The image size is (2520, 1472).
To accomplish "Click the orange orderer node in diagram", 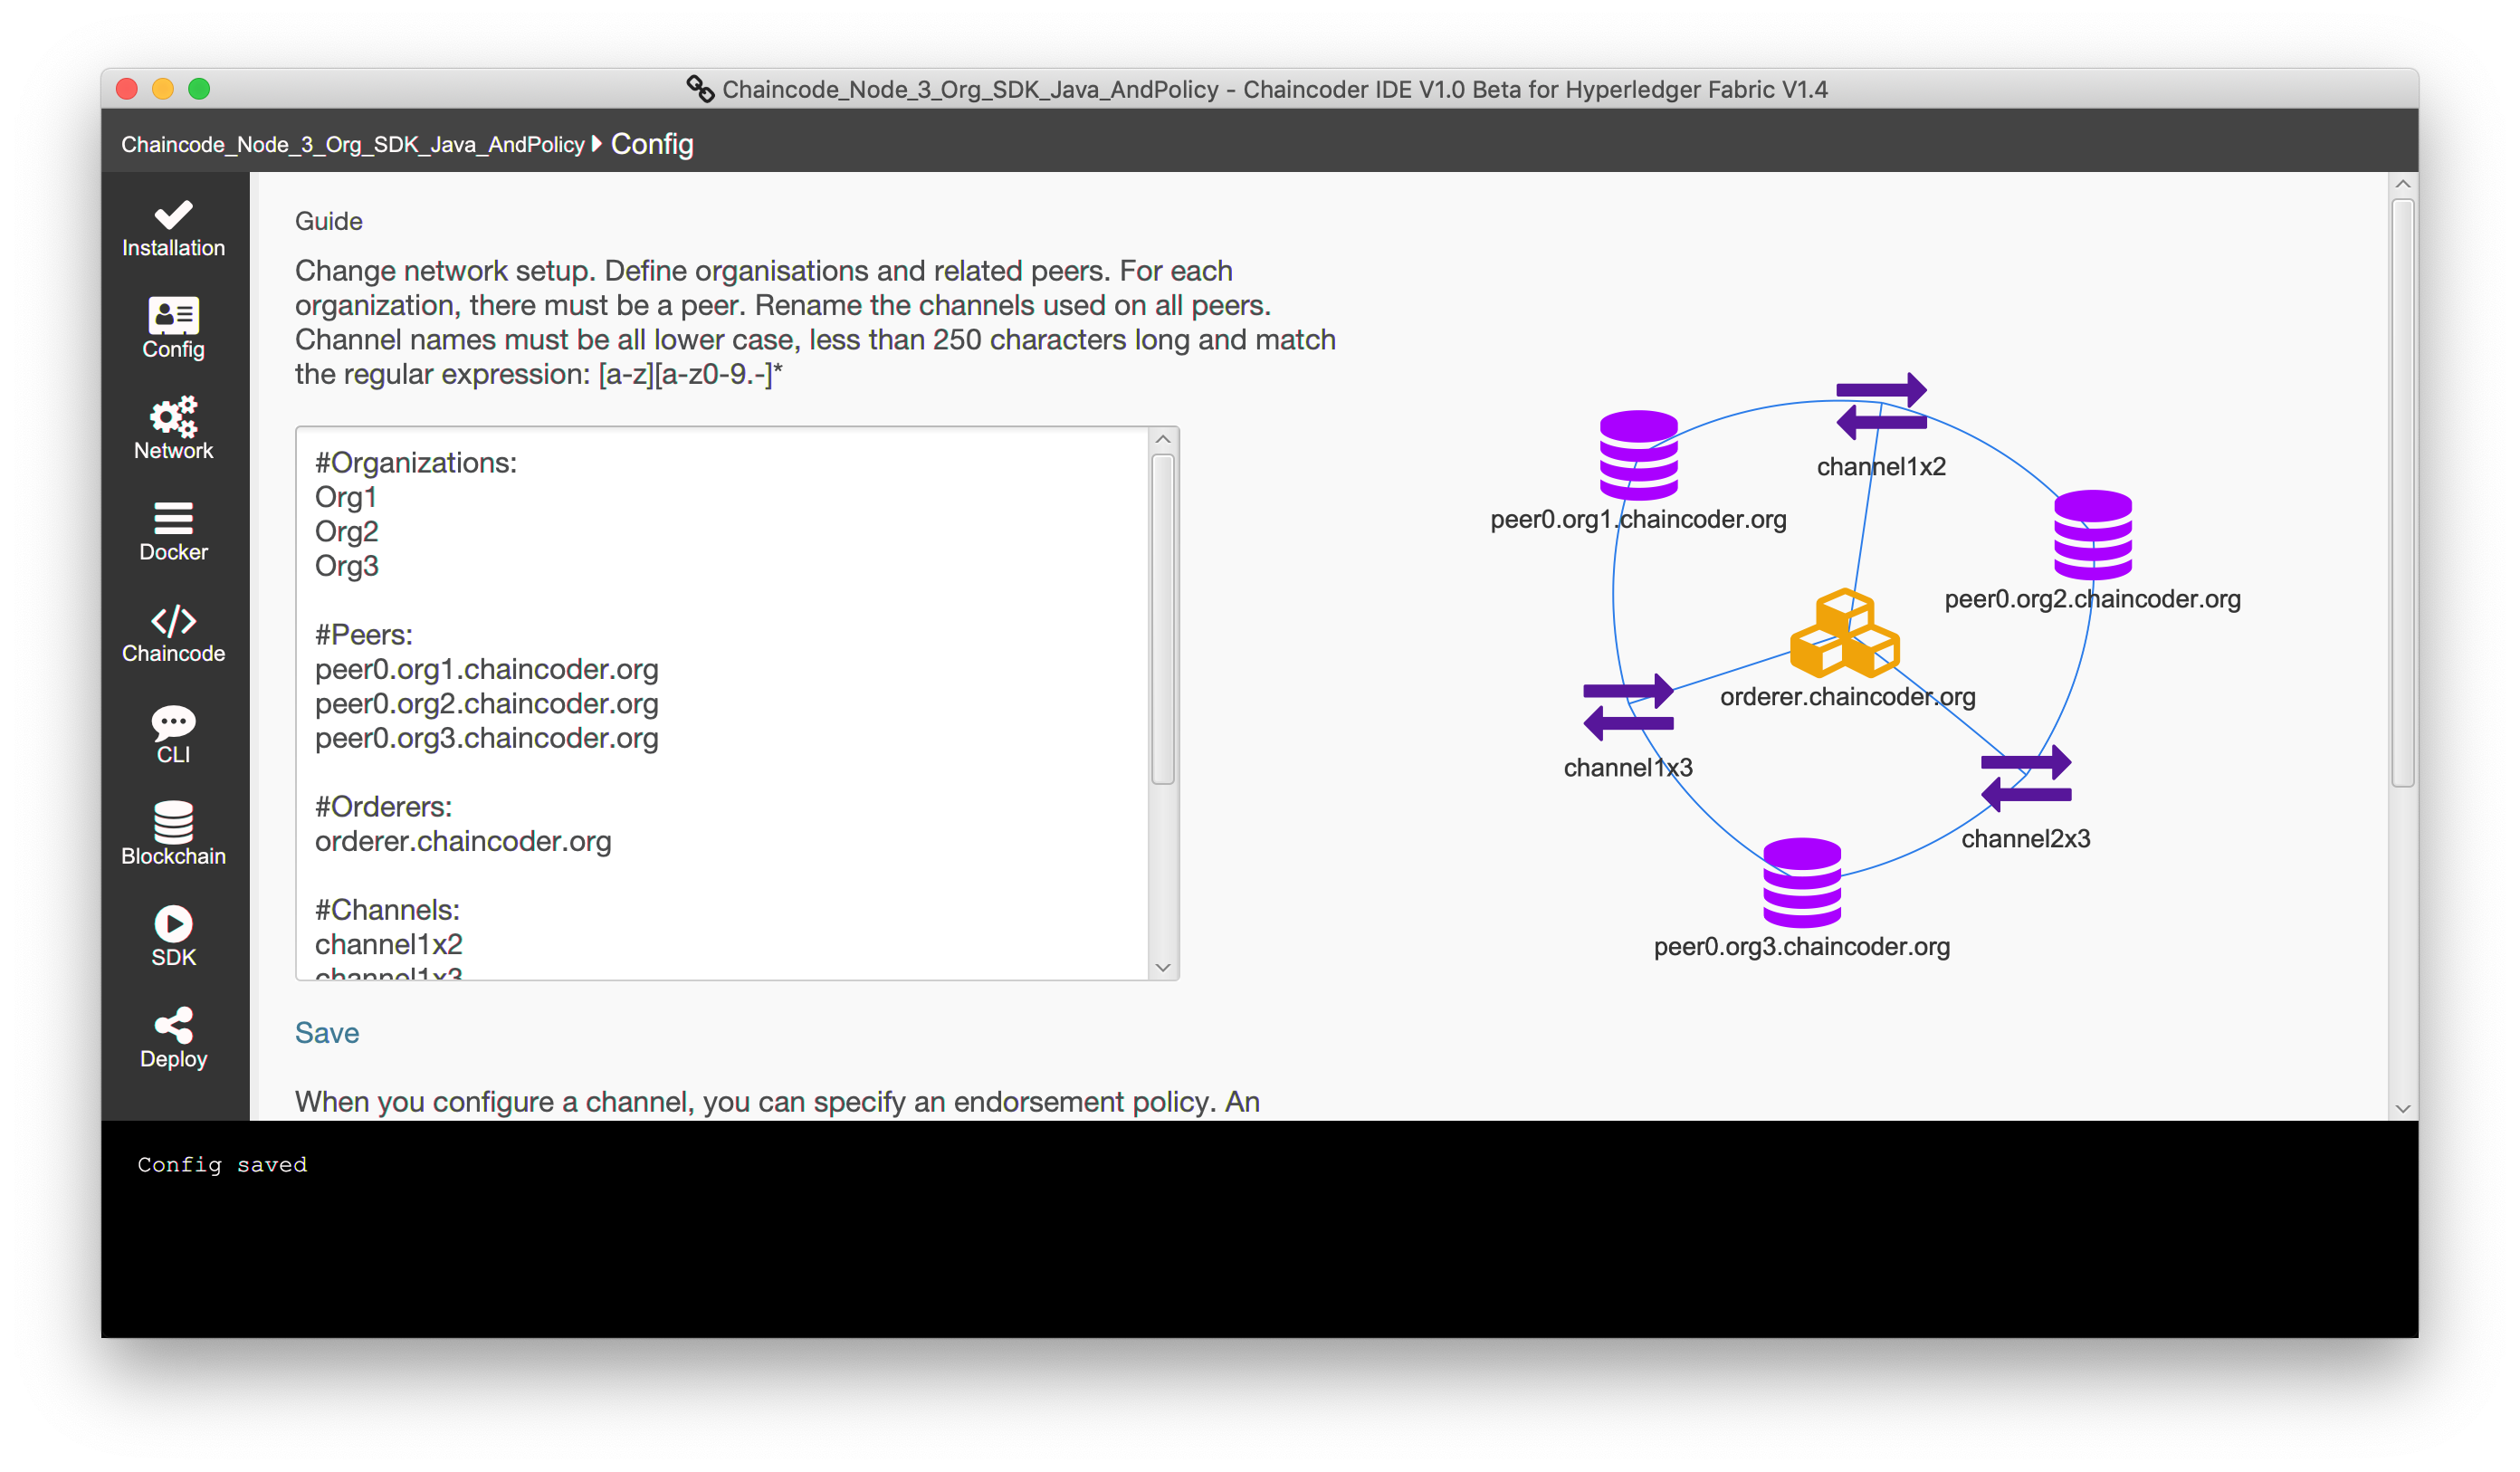I will (1844, 634).
